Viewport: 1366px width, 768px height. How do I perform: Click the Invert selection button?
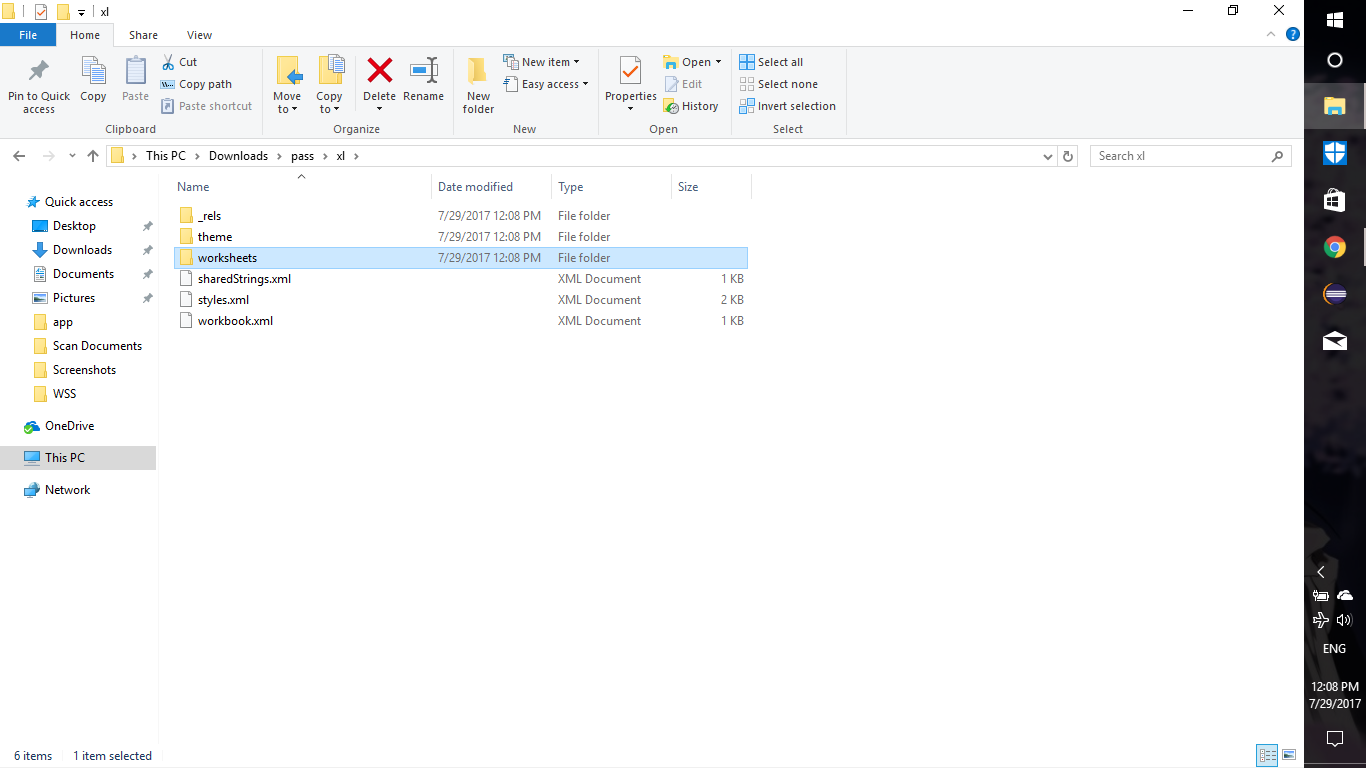coord(787,106)
